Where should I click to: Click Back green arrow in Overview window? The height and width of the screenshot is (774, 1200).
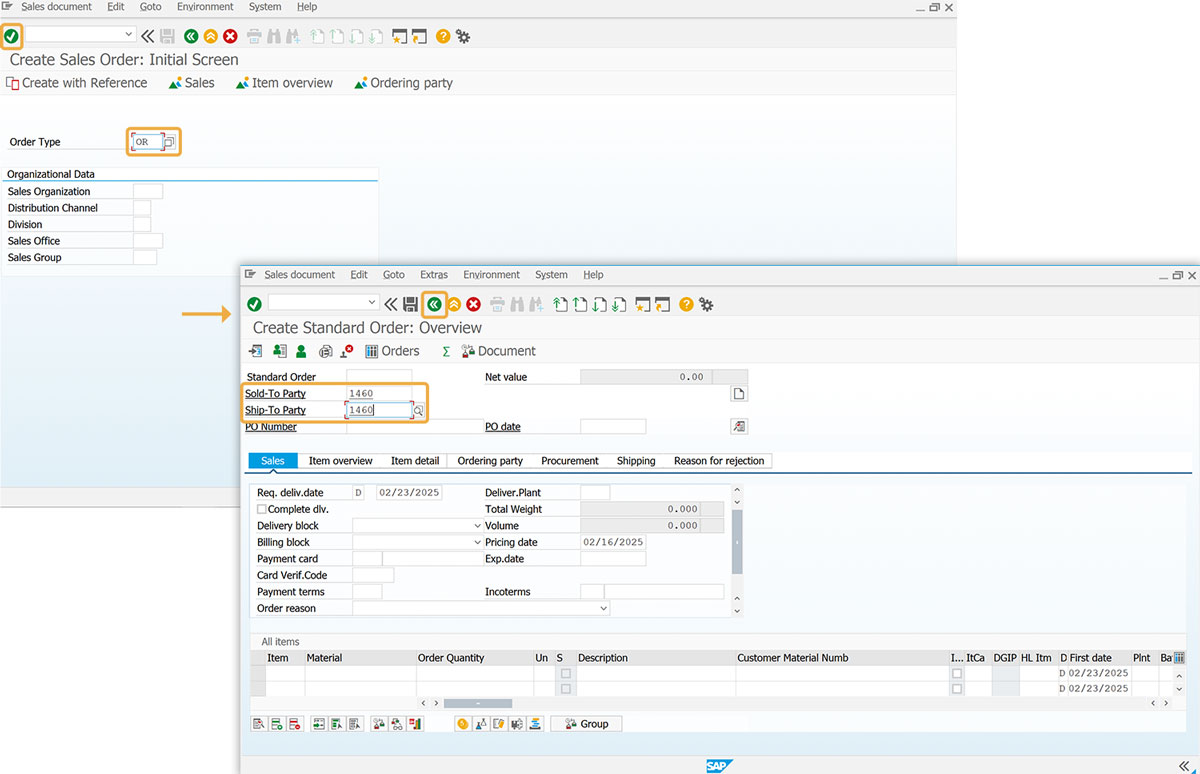click(x=434, y=304)
